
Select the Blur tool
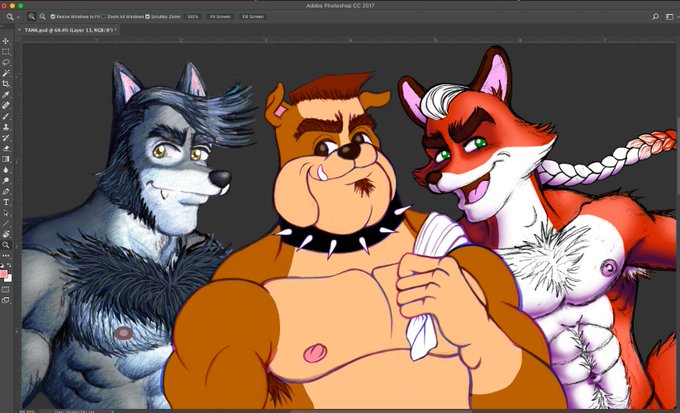(x=6, y=170)
